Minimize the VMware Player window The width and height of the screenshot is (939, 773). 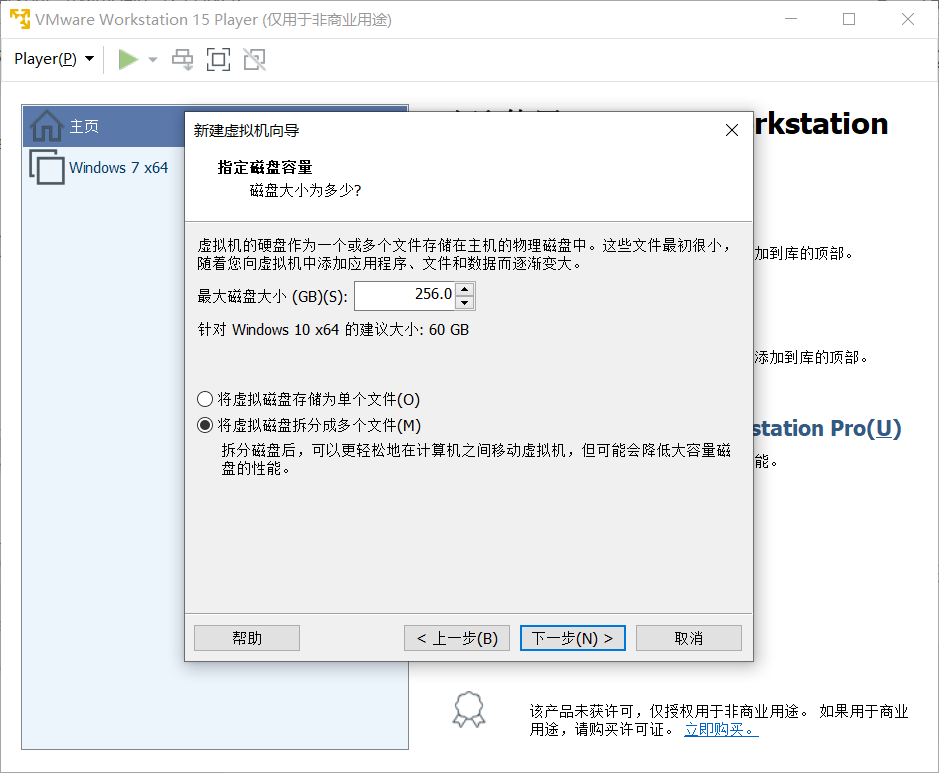(791, 19)
